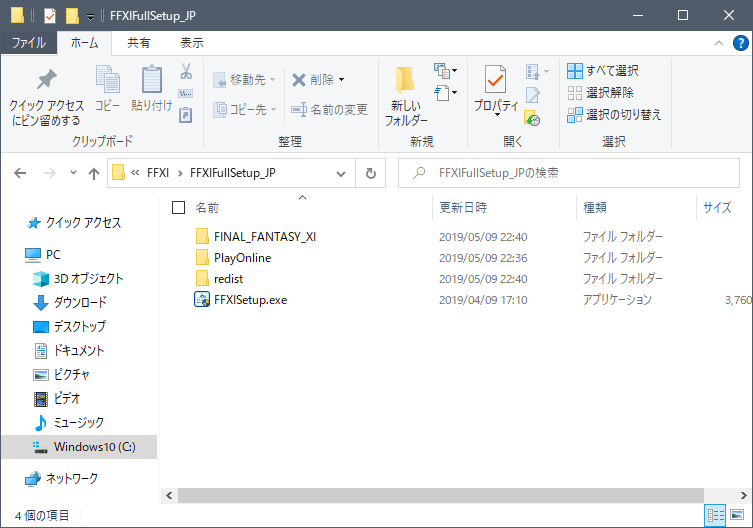Open デスクトップ in navigation pane
The image size is (753, 528).
click(69, 327)
